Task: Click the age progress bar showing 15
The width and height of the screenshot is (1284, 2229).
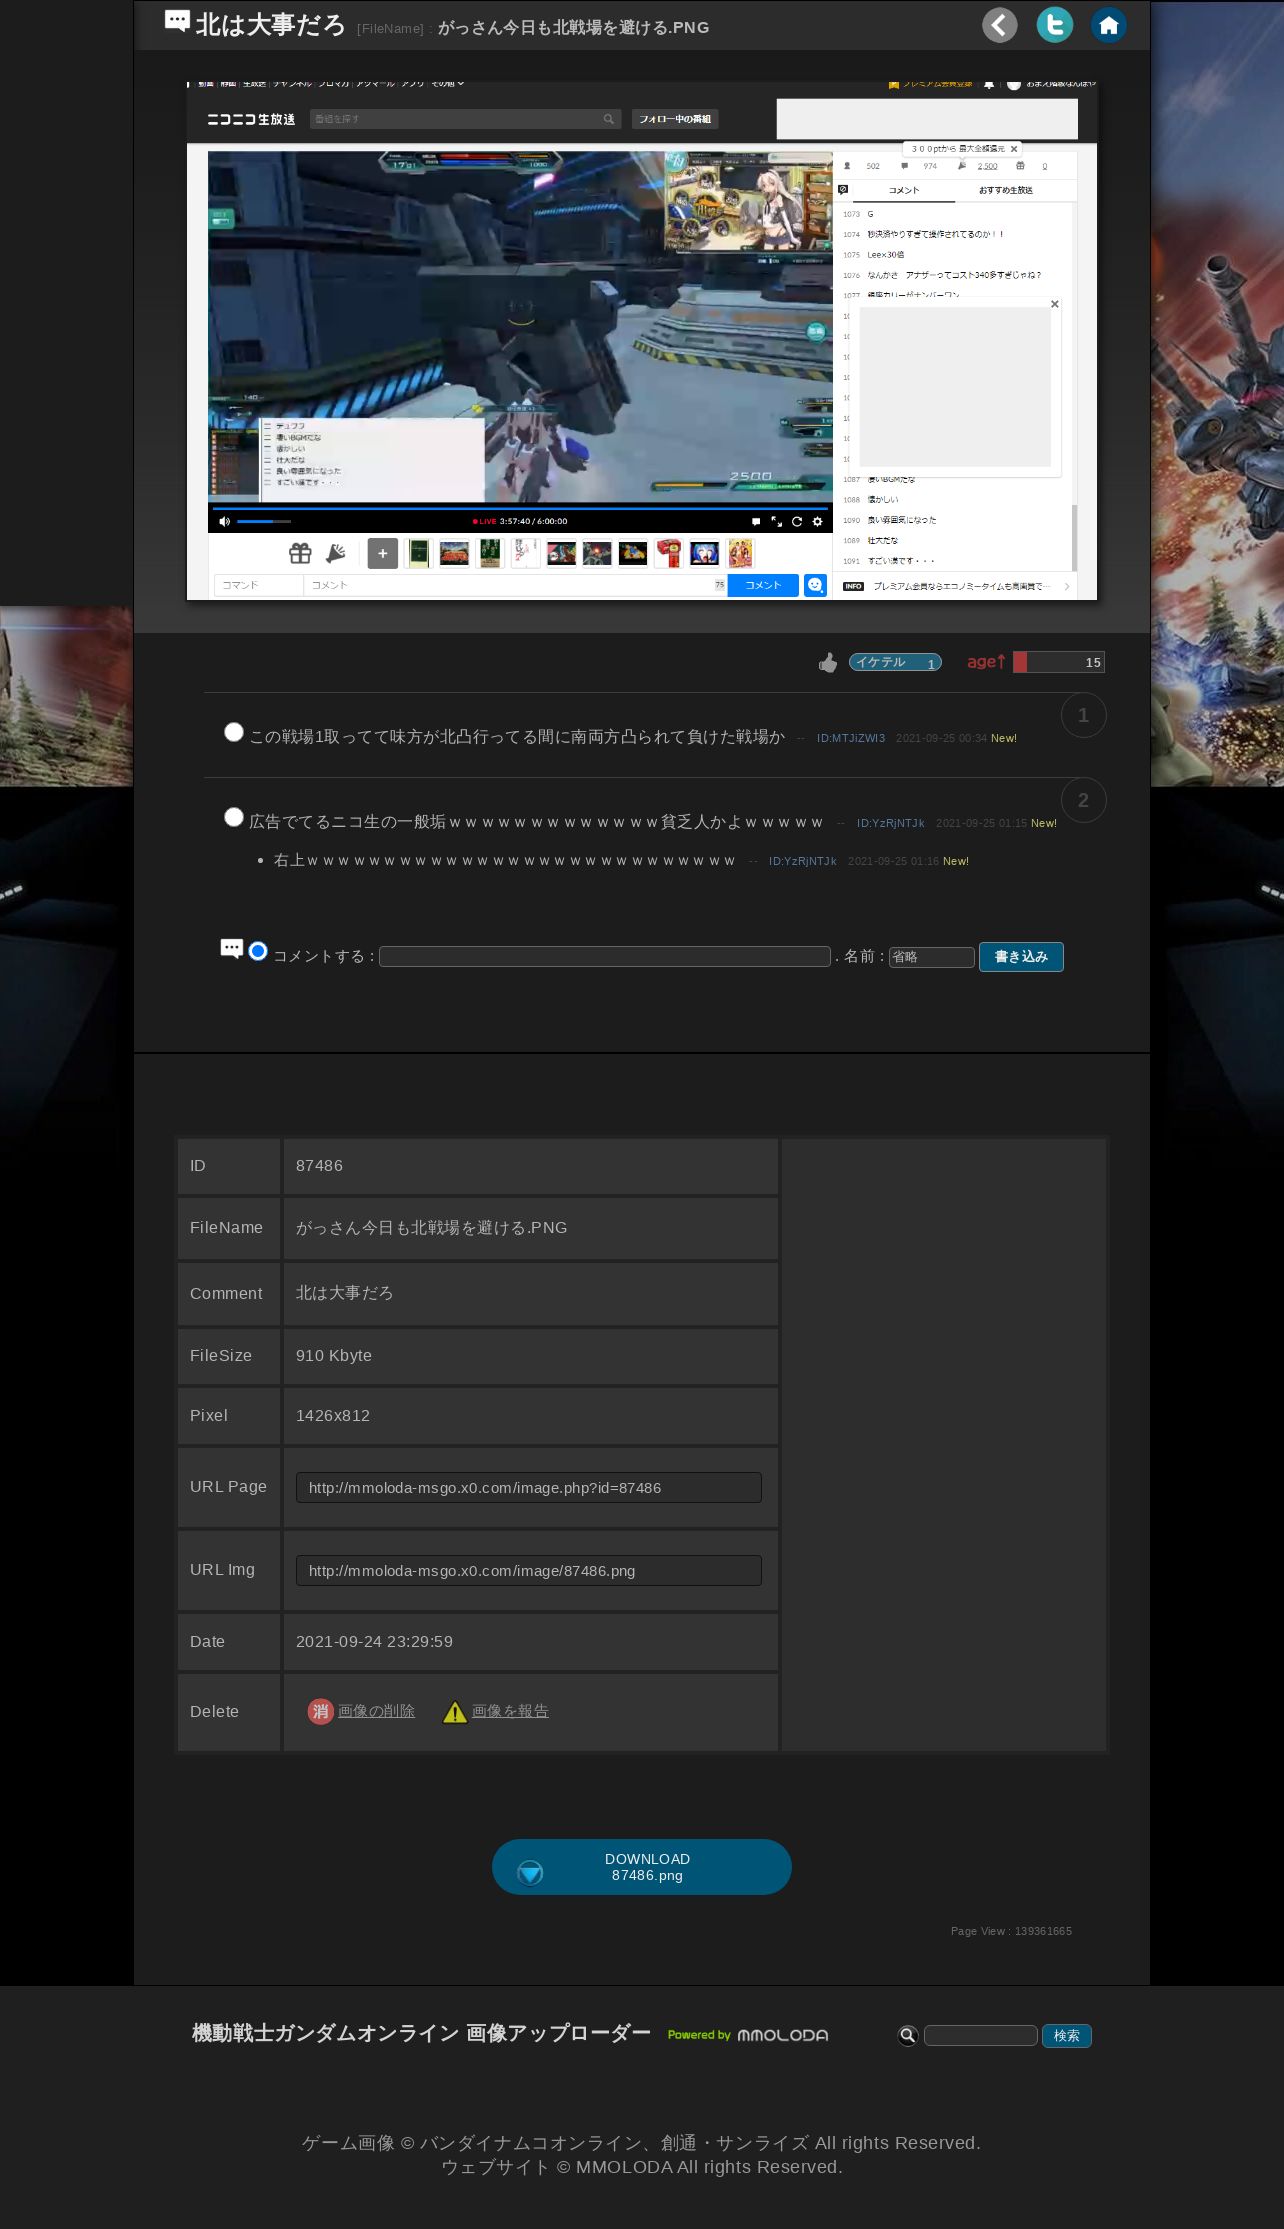Action: click(x=1059, y=662)
